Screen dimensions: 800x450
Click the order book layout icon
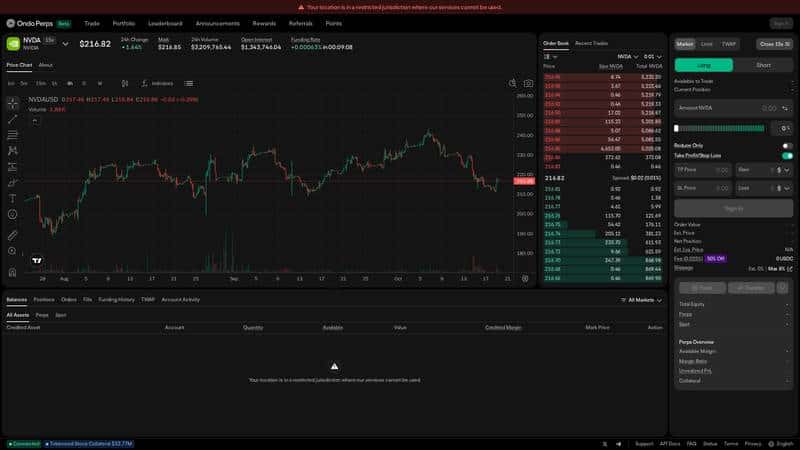550,57
